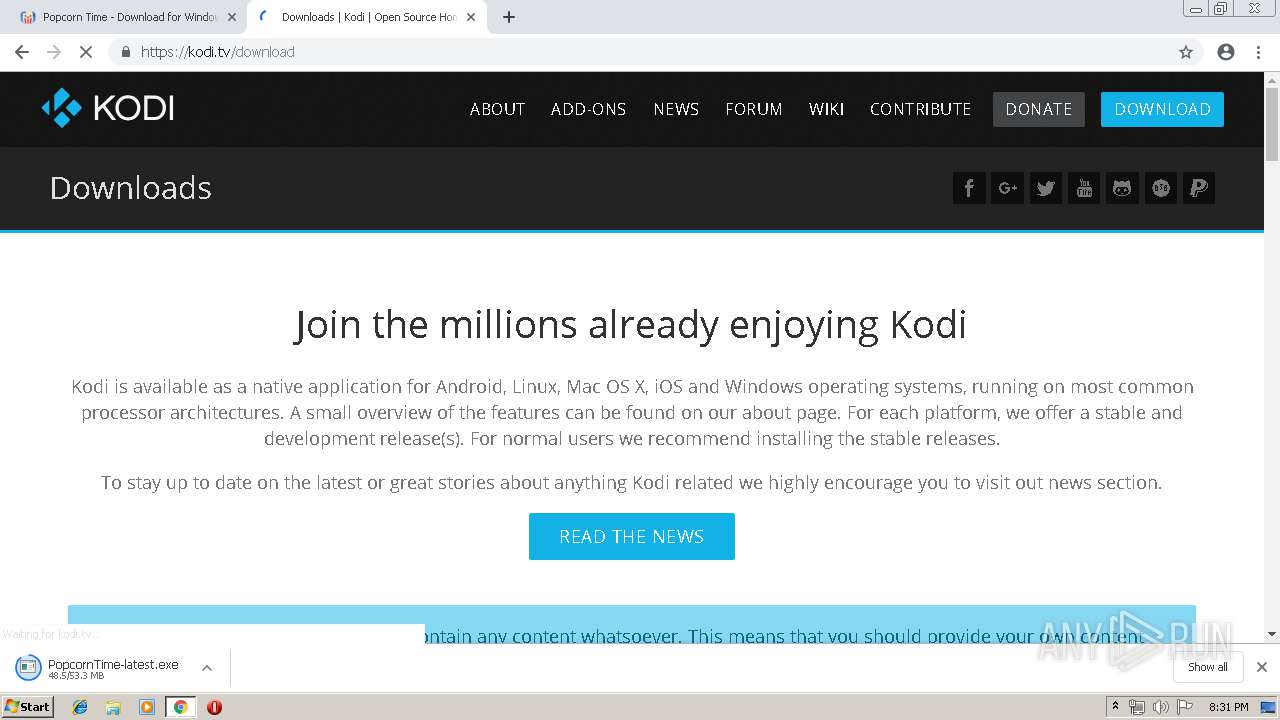
Task: Open Kodi's PayPal icon
Action: [x=1198, y=188]
